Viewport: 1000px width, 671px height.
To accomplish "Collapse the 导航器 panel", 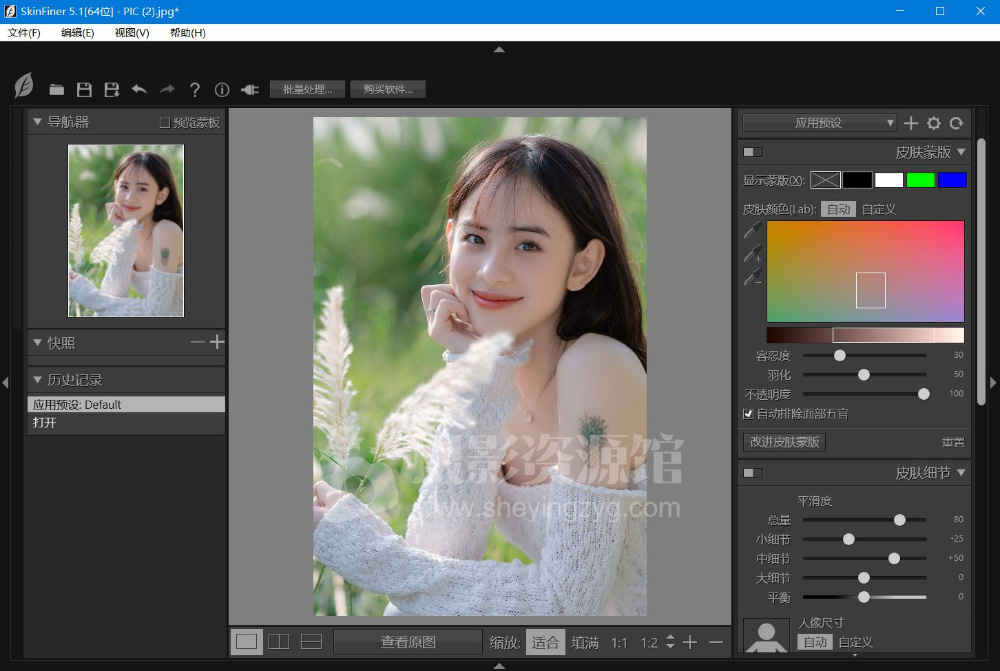I will click(38, 122).
